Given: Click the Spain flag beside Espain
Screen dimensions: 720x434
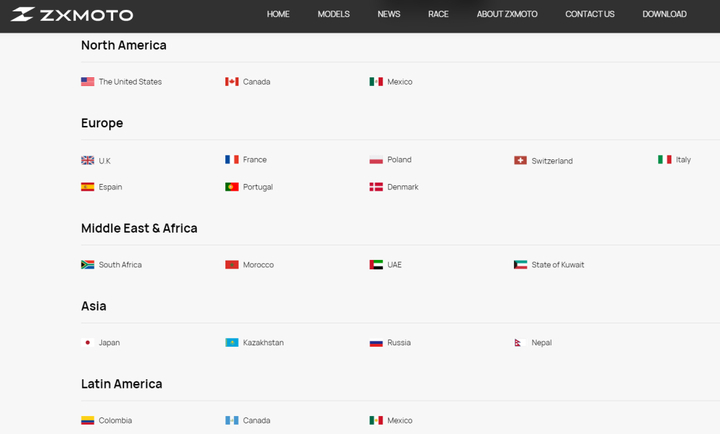Looking at the screenshot, I should click(x=88, y=187).
